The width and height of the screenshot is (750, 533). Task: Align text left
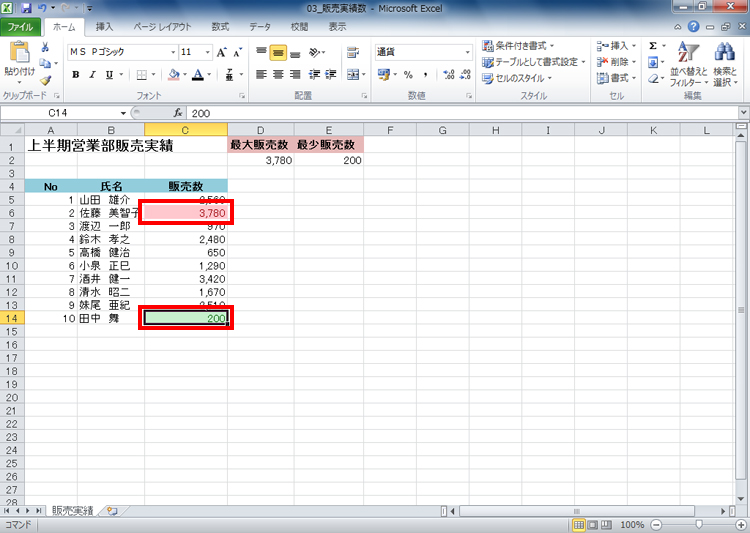coord(261,74)
